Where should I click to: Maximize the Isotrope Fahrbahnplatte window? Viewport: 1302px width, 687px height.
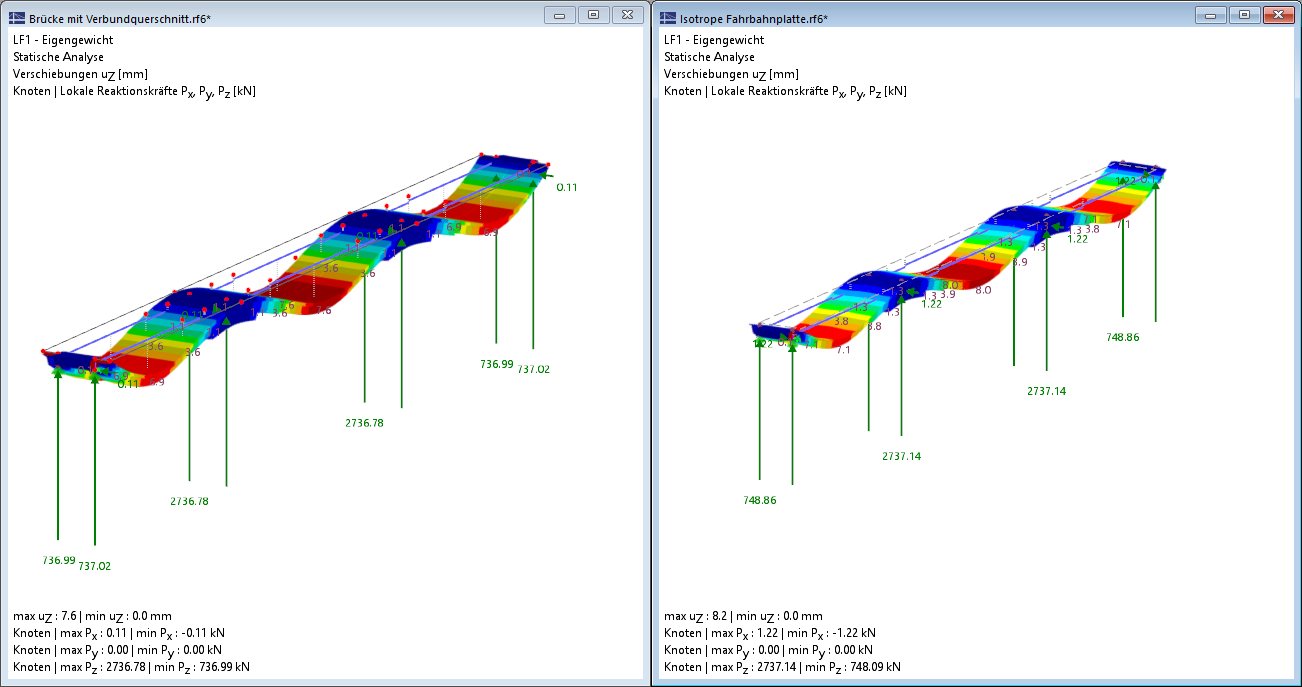[x=1244, y=15]
